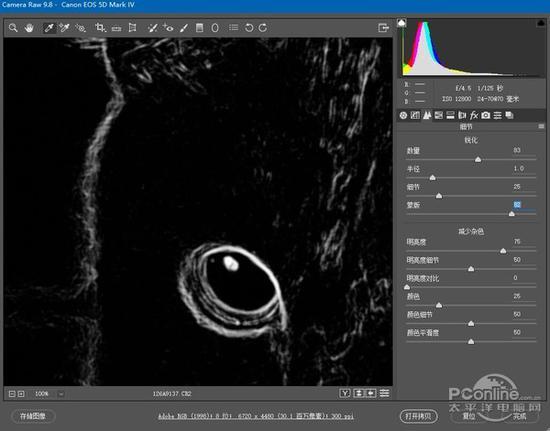The image size is (550, 431).
Task: Switch to the Effects fx tab
Action: coord(474,115)
